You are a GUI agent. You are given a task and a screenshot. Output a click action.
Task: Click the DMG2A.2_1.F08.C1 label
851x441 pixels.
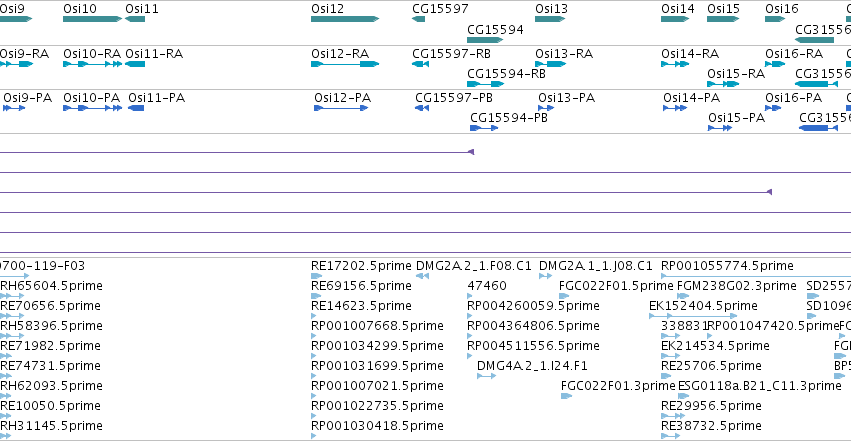pos(474,266)
